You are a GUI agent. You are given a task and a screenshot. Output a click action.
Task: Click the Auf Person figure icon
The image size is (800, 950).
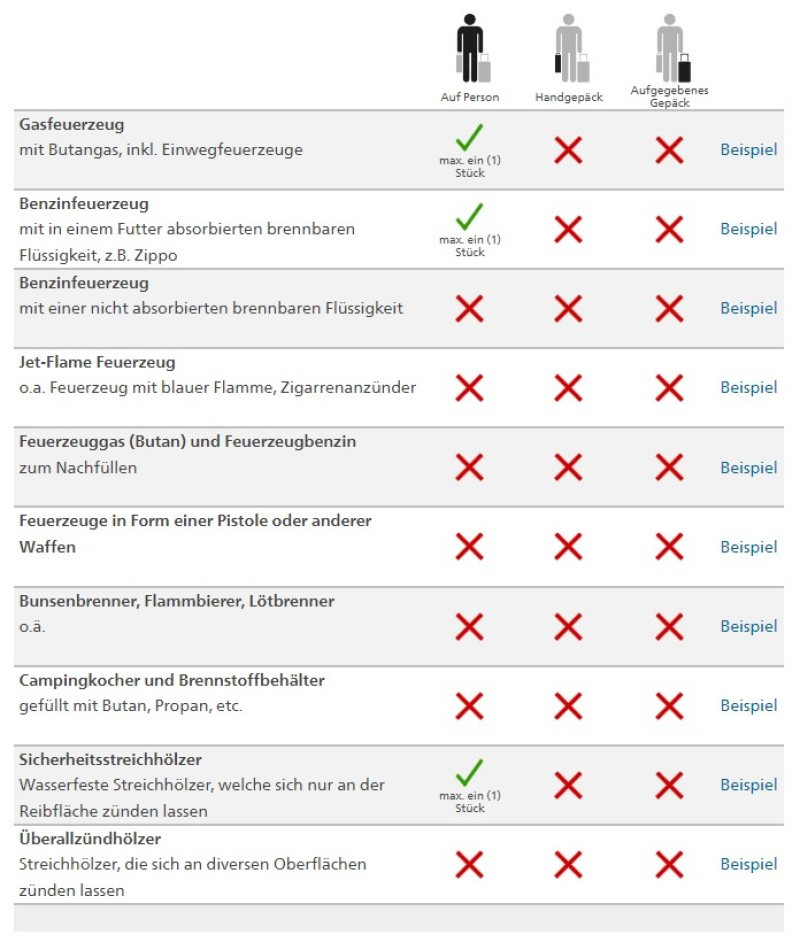click(x=473, y=48)
